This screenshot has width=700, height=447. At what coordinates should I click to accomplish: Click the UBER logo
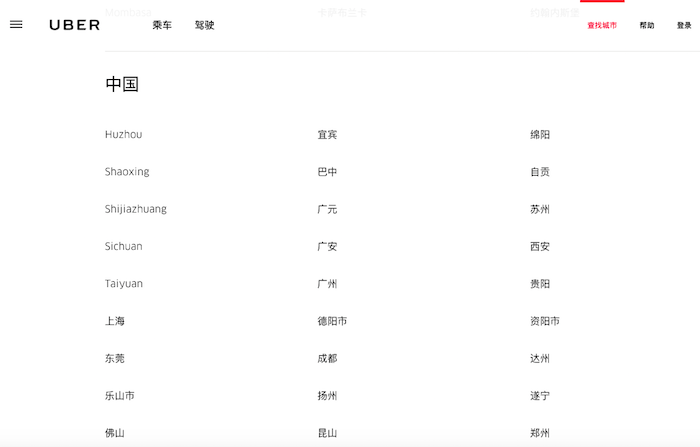[x=75, y=25]
